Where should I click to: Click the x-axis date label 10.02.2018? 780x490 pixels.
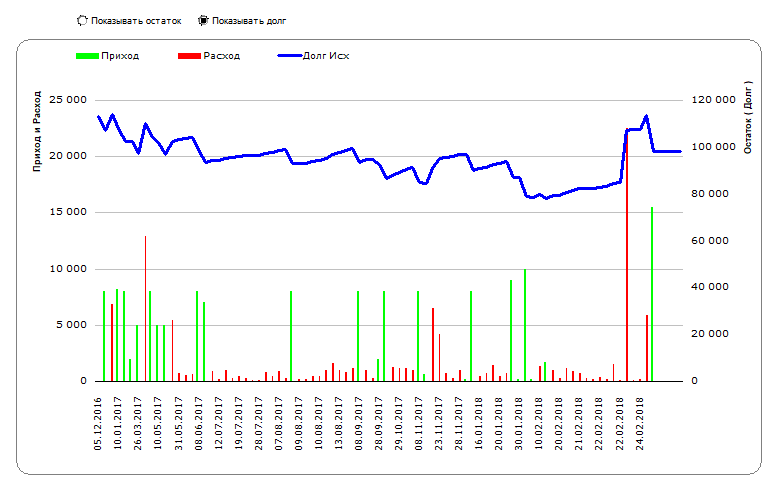pyautogui.click(x=539, y=424)
